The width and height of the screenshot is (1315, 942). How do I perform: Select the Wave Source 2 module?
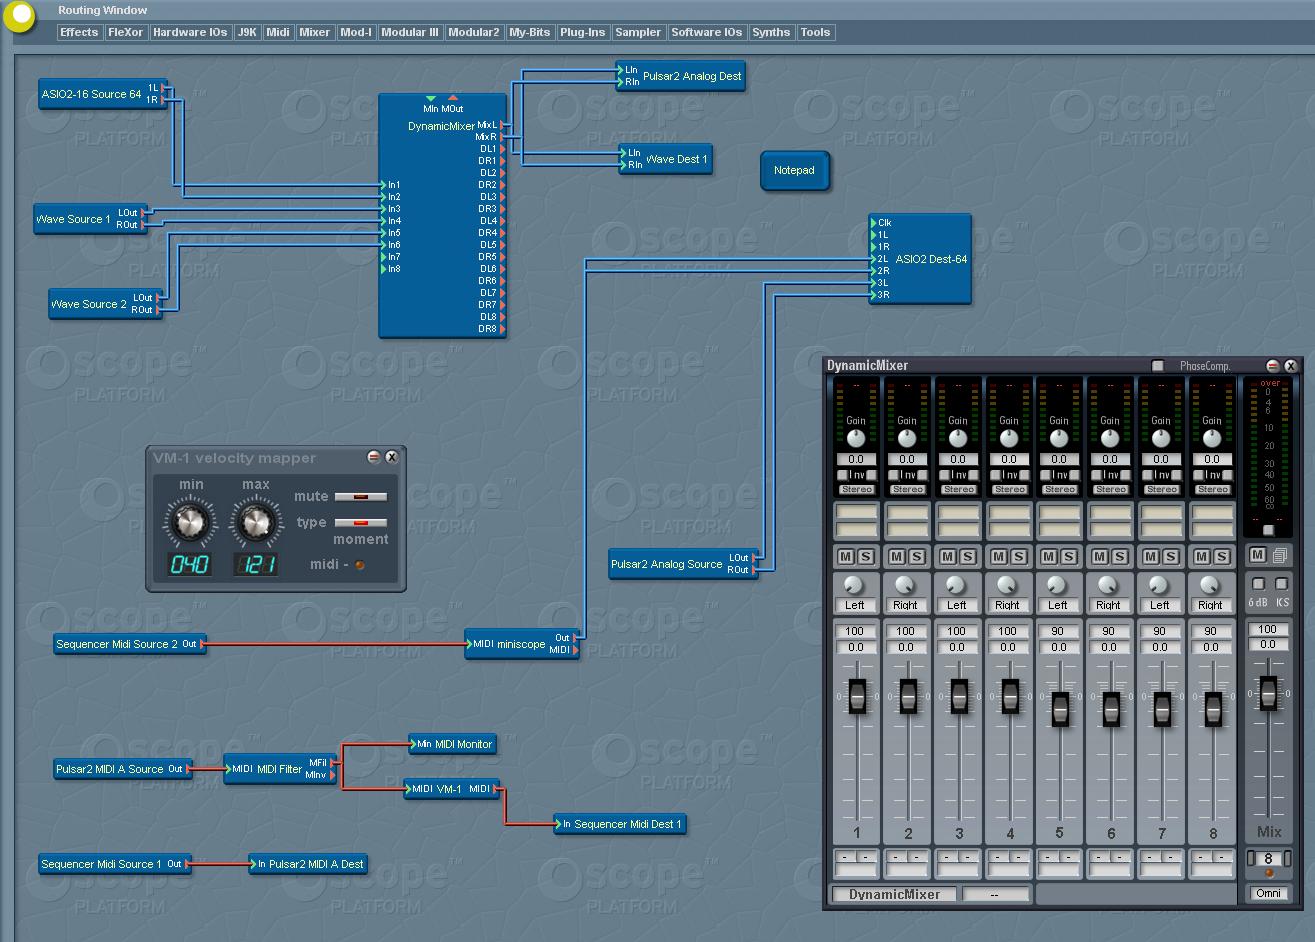click(105, 304)
